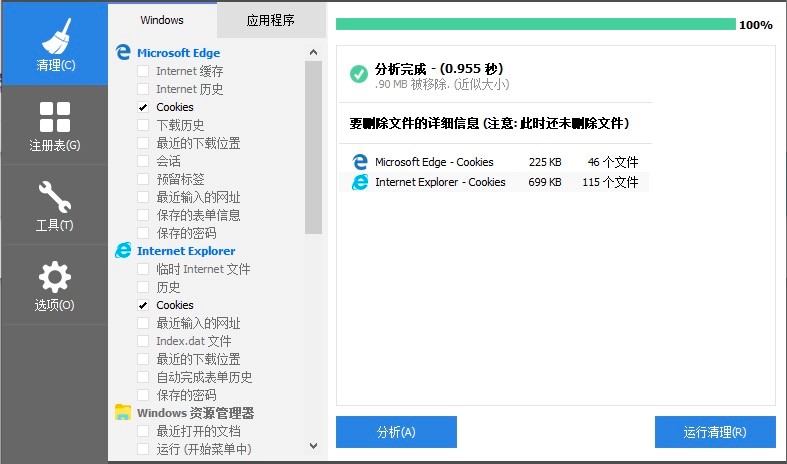This screenshot has width=787, height=464.
Task: Enable Index.dat 文件 checkbox
Action: point(143,341)
